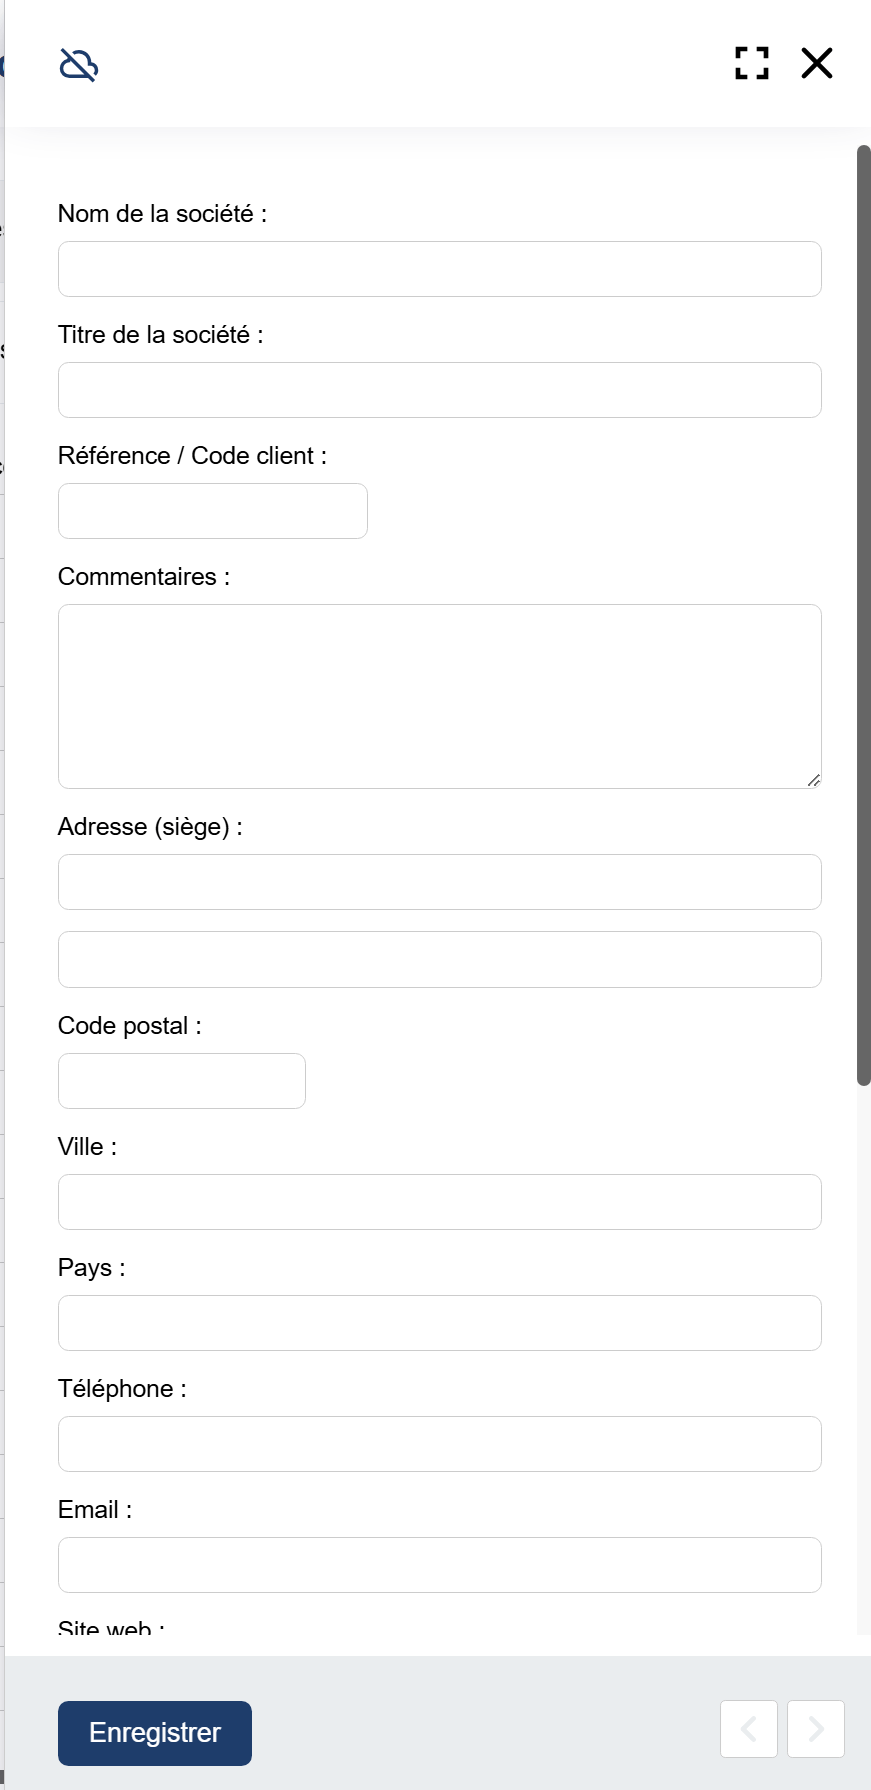Click the Pays input field
The image size is (871, 1790).
(x=440, y=1323)
